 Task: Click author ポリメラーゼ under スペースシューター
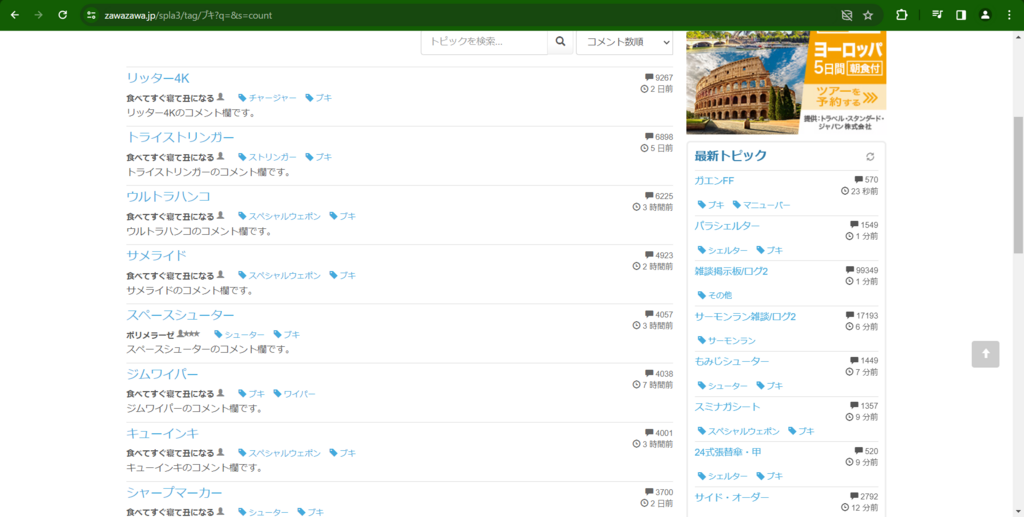pyautogui.click(x=150, y=334)
